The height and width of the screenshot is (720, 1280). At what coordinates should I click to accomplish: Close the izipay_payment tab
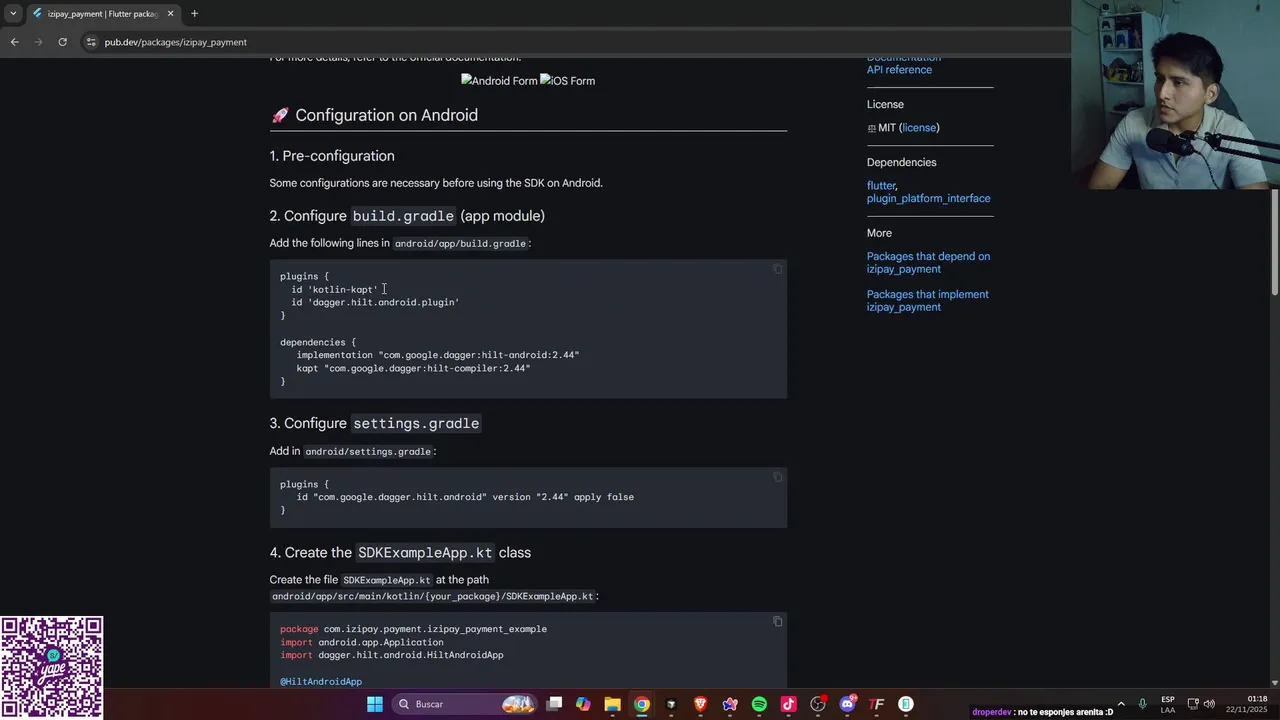coord(170,14)
